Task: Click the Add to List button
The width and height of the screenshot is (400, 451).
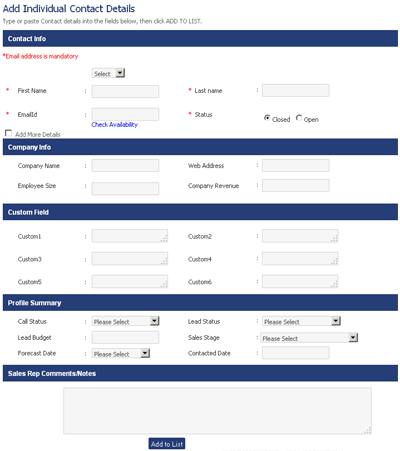Action: pyautogui.click(x=167, y=444)
